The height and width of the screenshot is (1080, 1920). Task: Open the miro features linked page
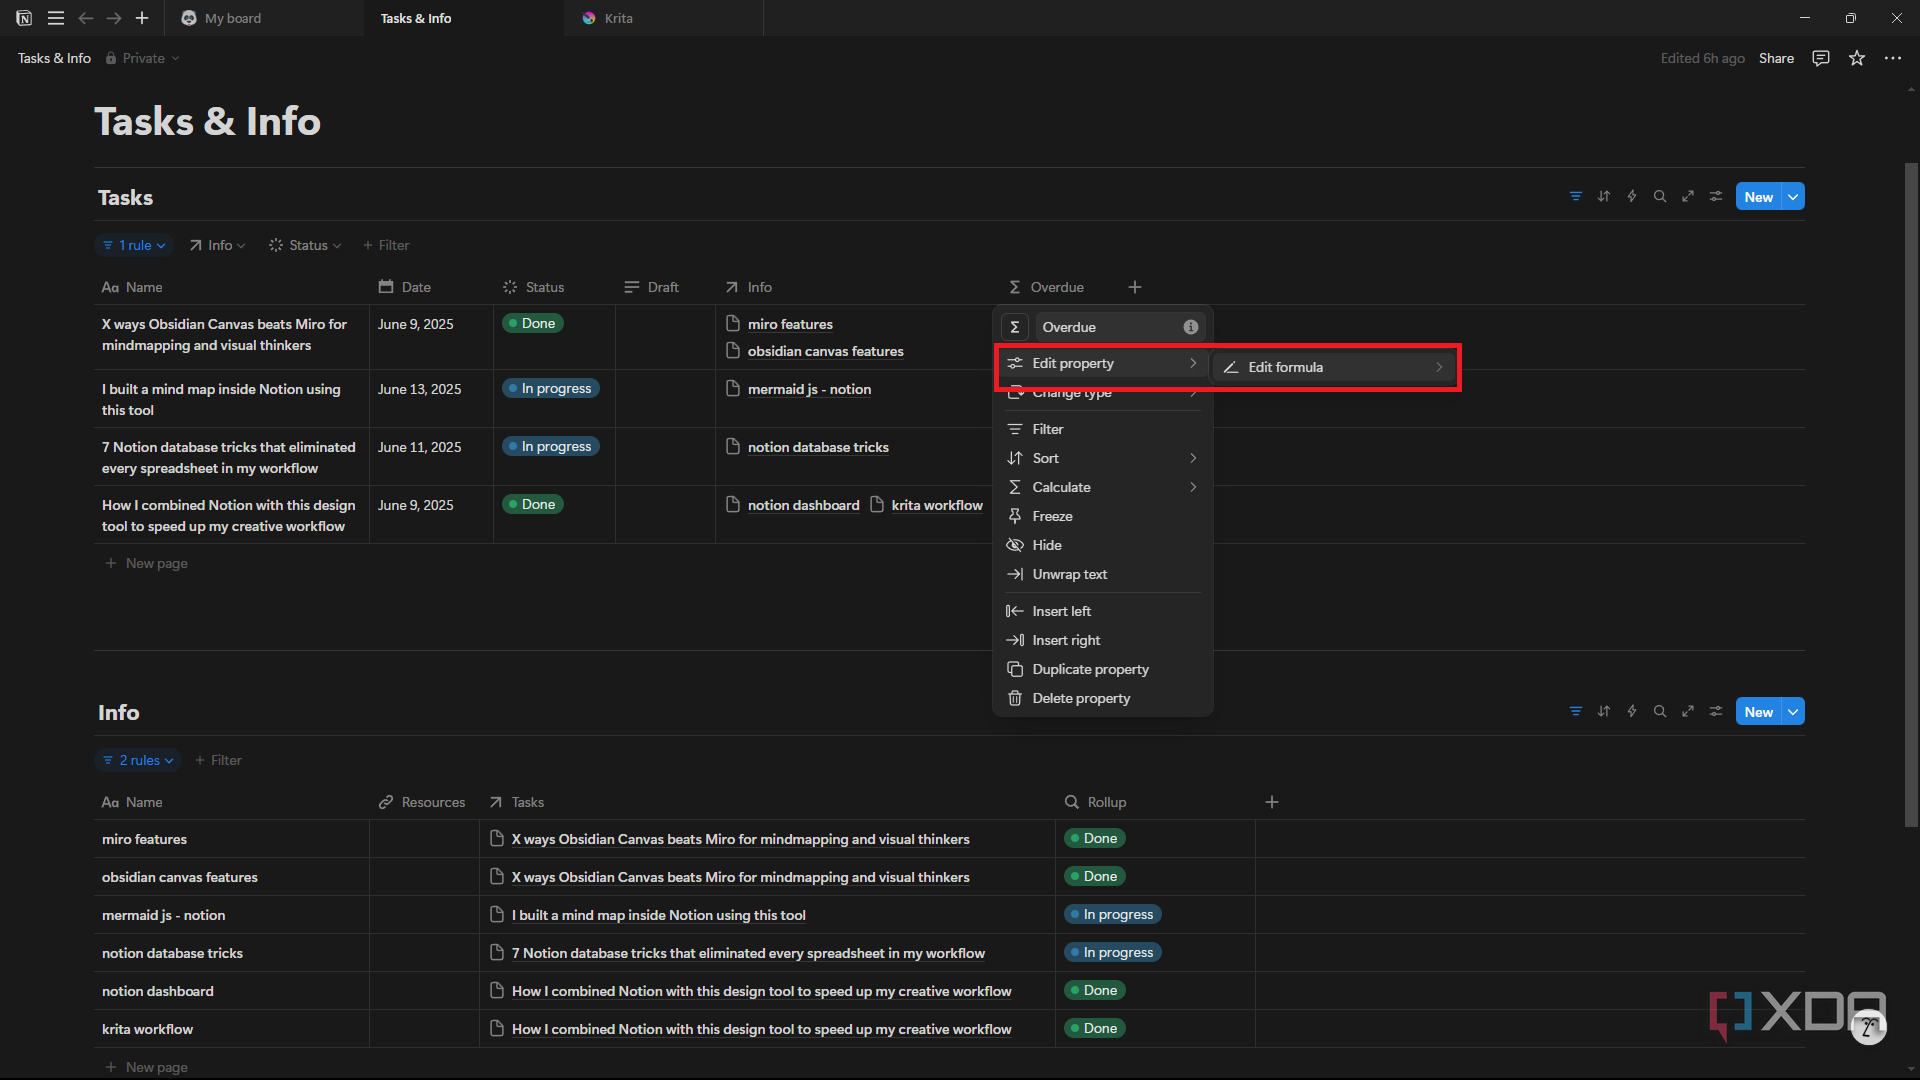[790, 324]
